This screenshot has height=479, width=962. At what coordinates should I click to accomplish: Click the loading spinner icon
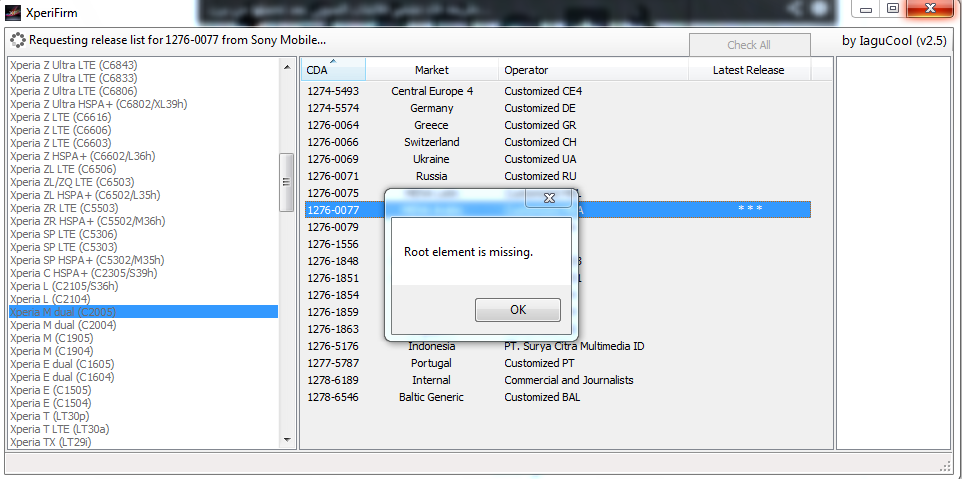tap(18, 40)
